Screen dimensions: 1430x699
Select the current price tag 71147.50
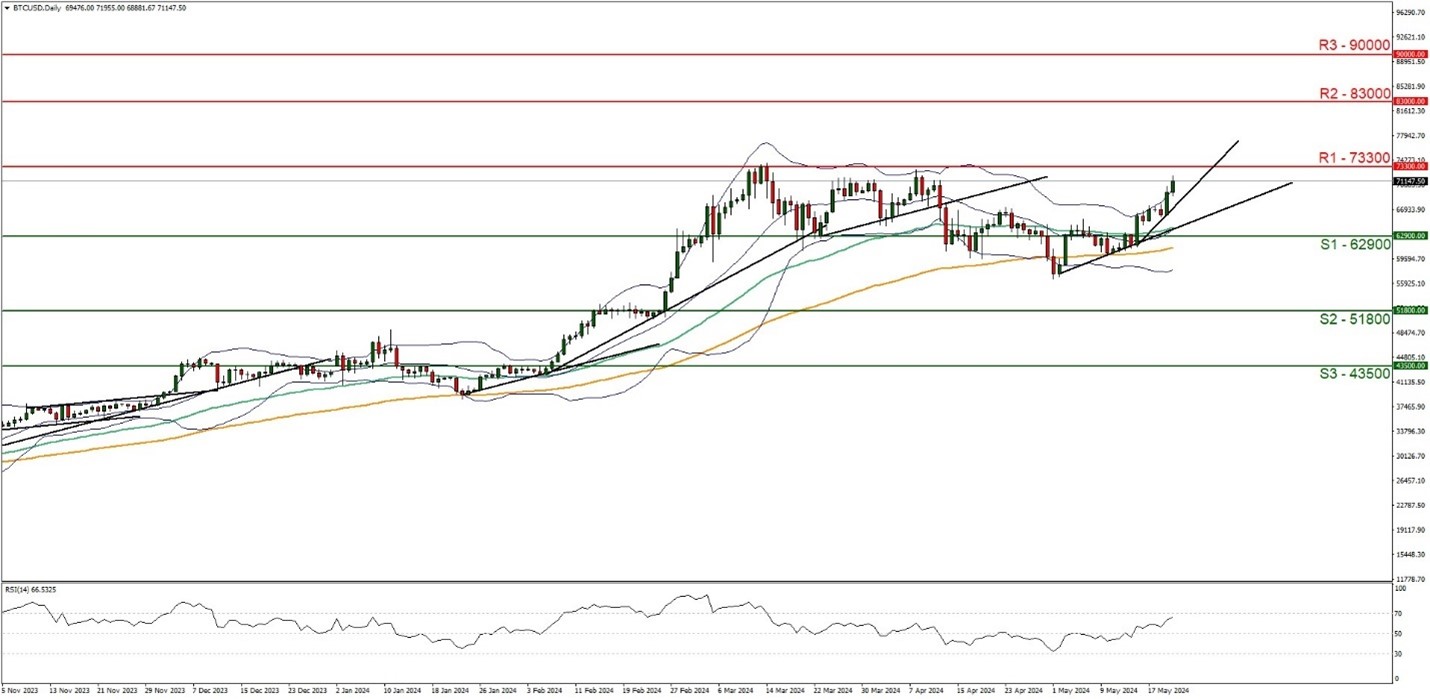1410,181
